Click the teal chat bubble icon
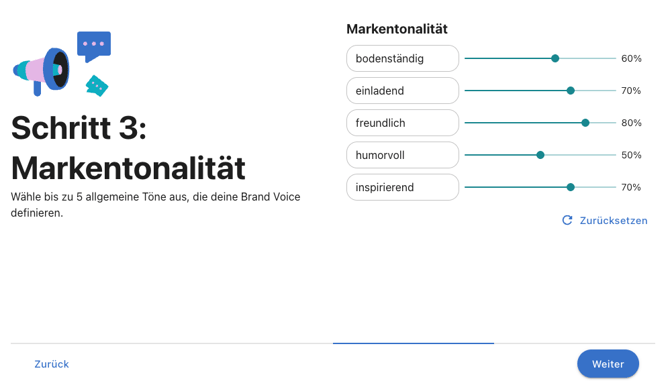Viewport: 670px width, 381px height. (x=97, y=86)
